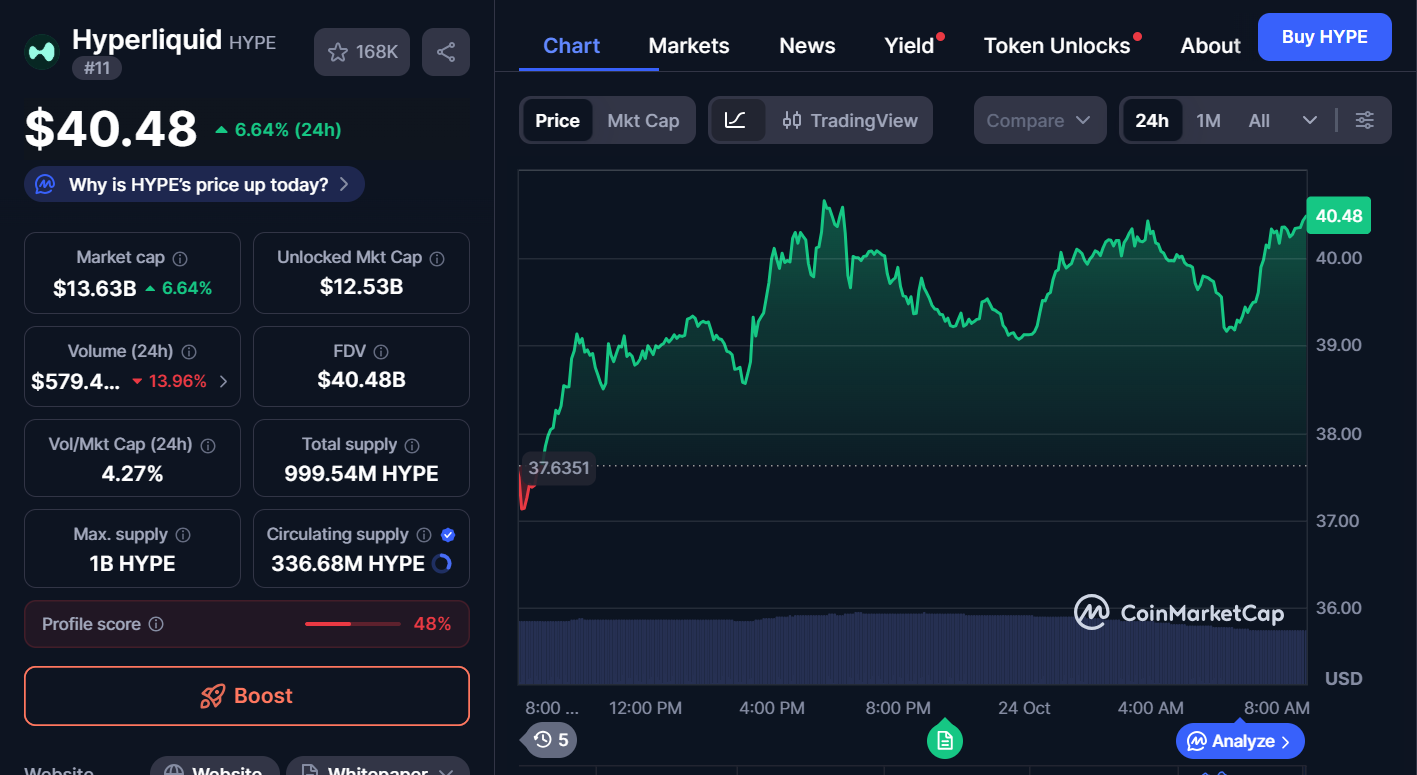Viewport: 1417px width, 775px height.
Task: Expand Volume (24h) details arrow
Action: [x=223, y=381]
